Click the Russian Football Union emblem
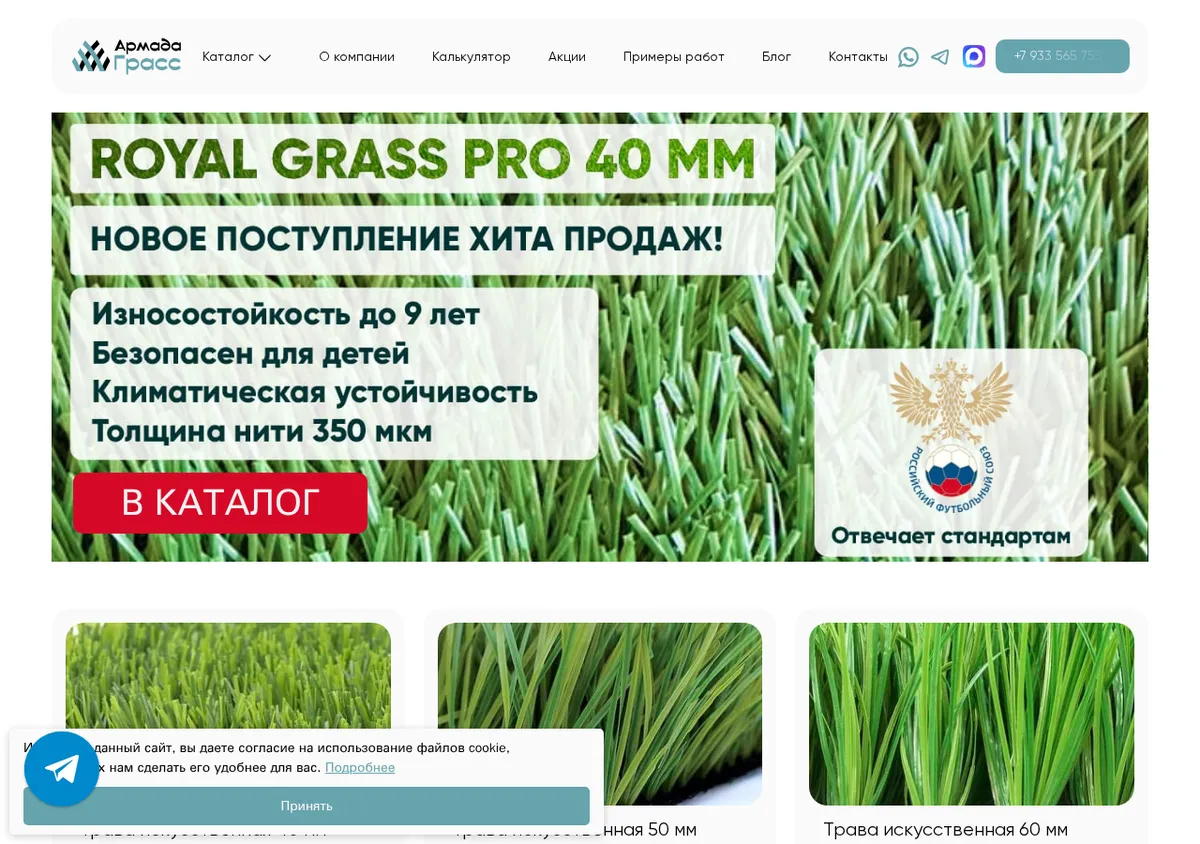Viewport: 1200px width, 844px height. coord(949,432)
